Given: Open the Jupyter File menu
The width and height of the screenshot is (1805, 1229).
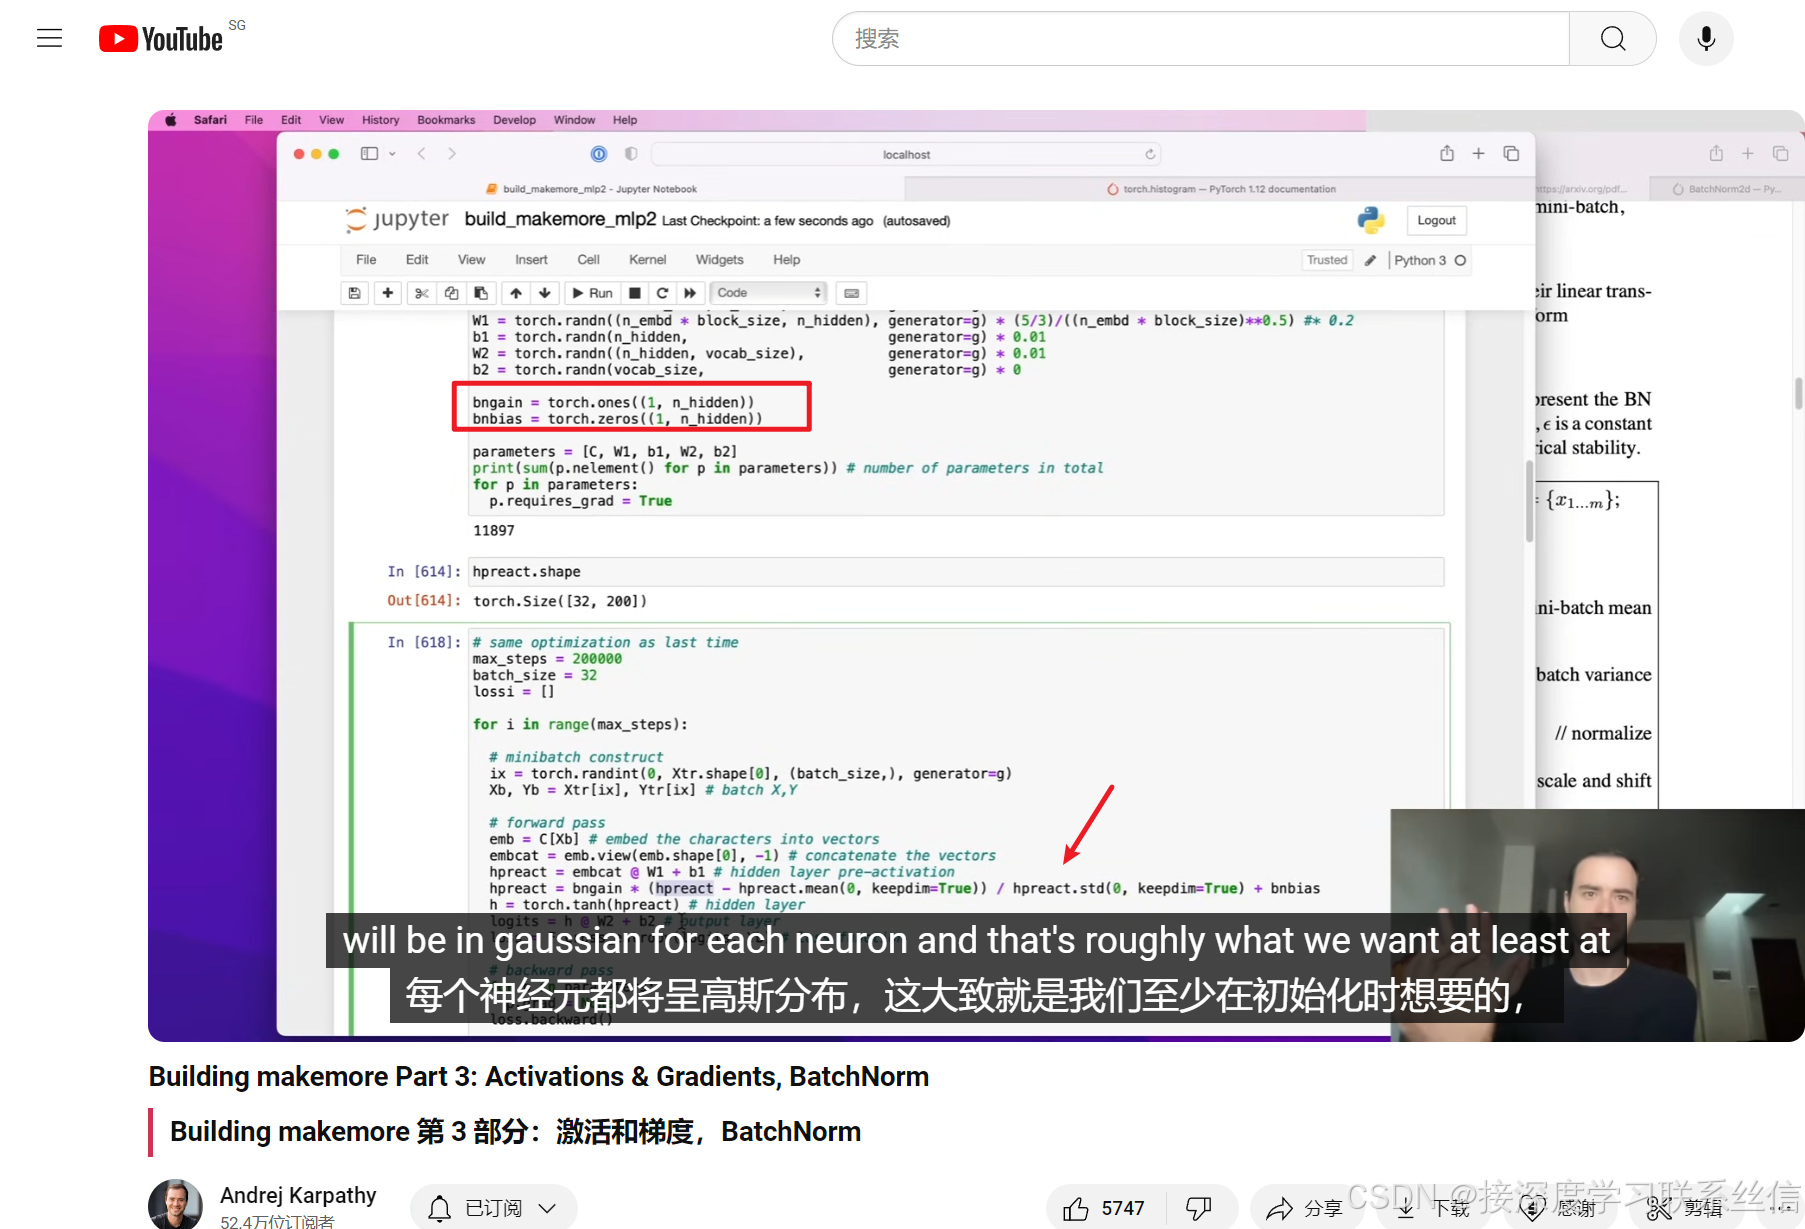Looking at the screenshot, I should [x=366, y=260].
